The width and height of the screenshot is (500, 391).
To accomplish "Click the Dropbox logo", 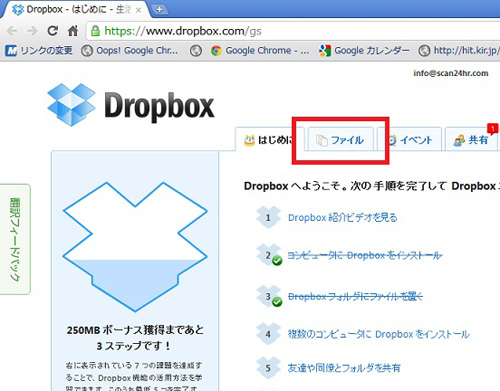I will click(x=131, y=105).
